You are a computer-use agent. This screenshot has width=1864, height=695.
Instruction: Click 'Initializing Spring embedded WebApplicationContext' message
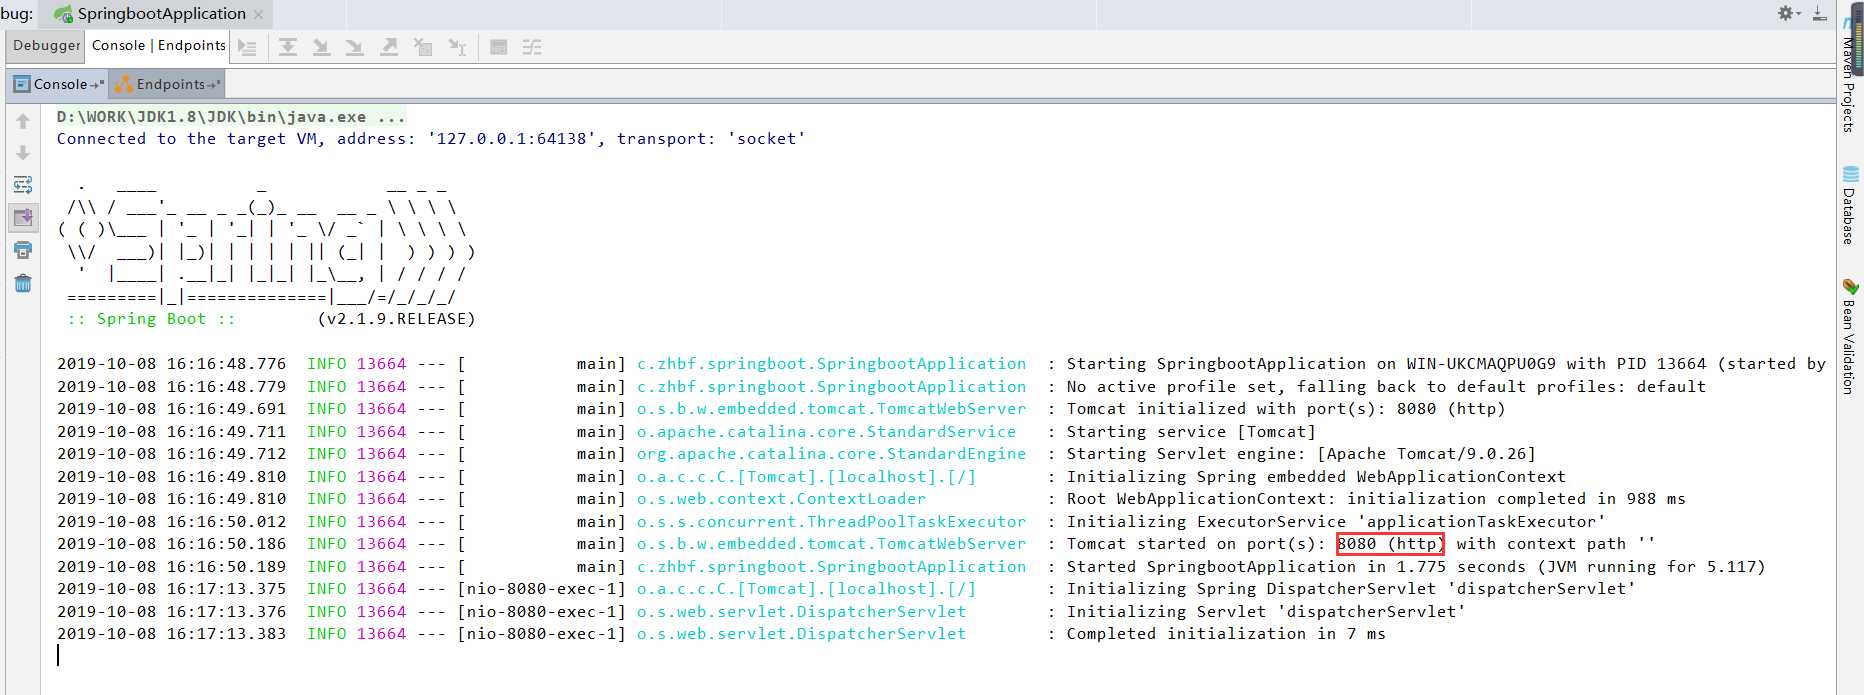tap(1316, 477)
